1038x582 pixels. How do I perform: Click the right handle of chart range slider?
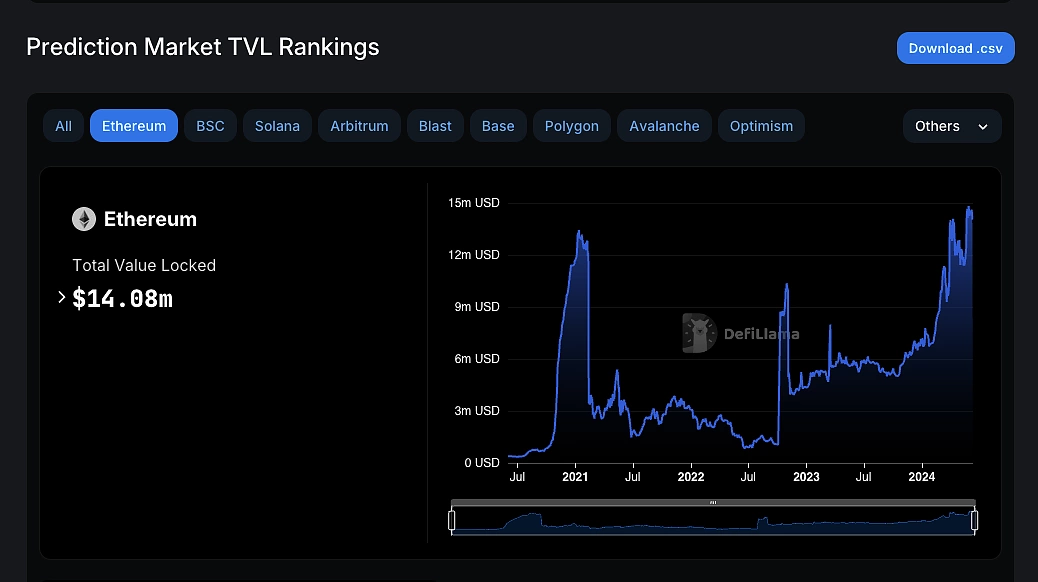pyautogui.click(x=974, y=520)
